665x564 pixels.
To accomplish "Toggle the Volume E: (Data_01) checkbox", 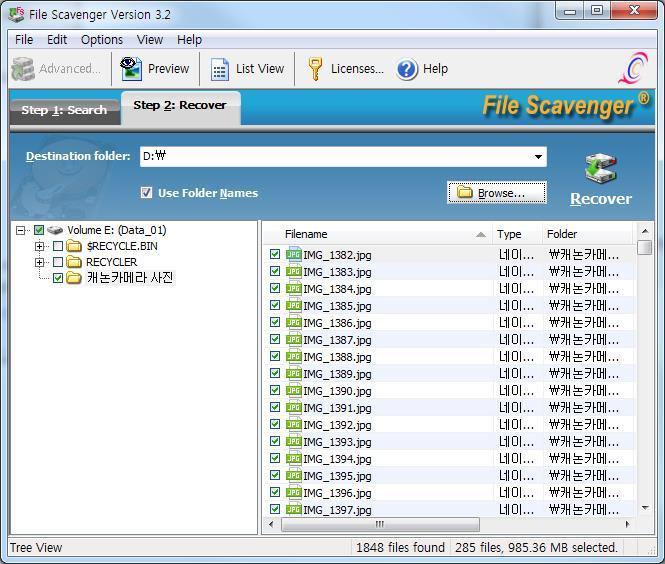I will (x=39, y=230).
